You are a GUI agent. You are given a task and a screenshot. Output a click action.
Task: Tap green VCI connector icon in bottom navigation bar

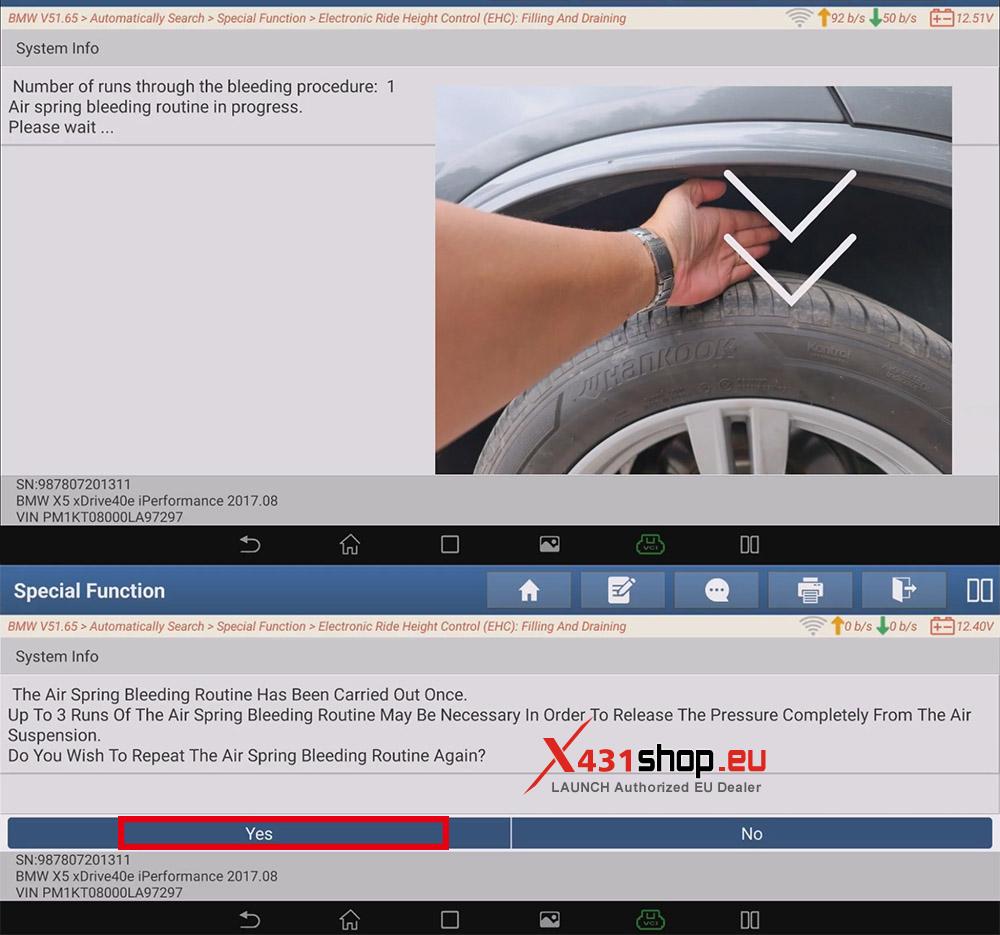pyautogui.click(x=650, y=918)
